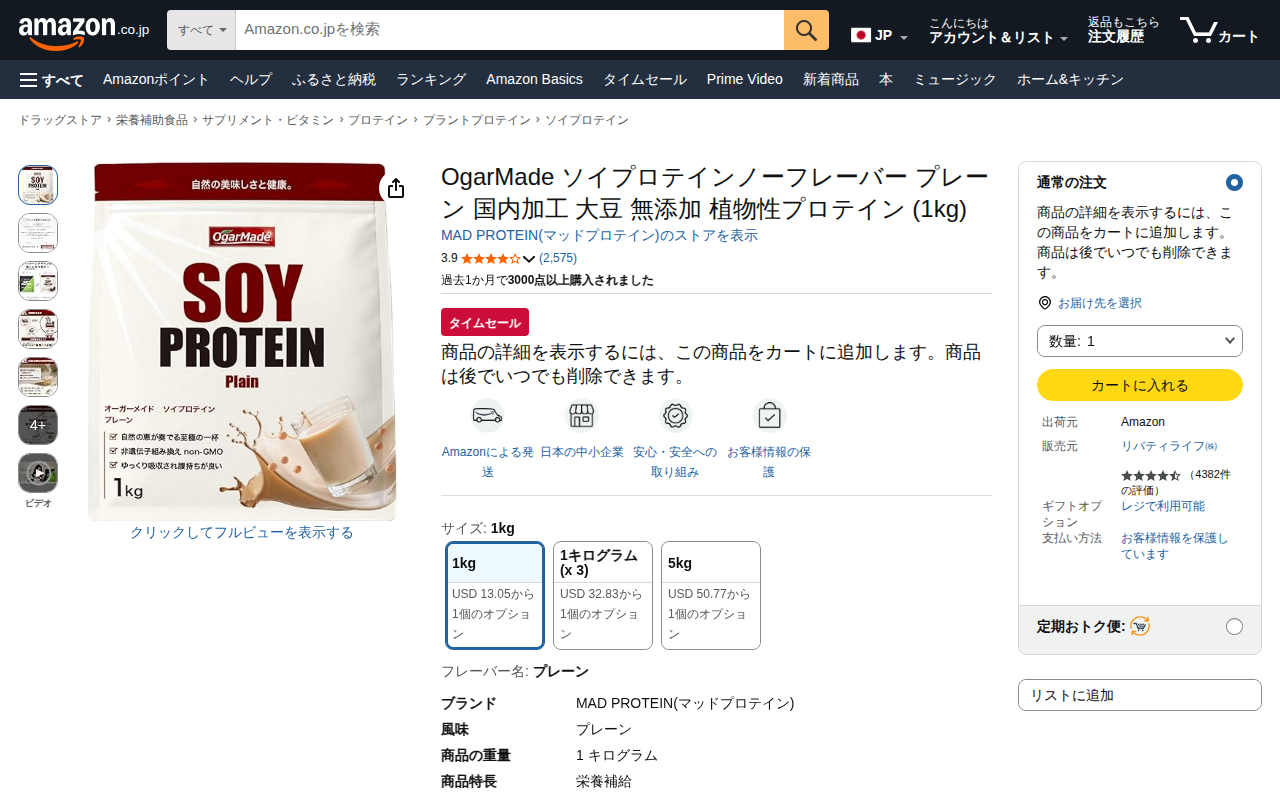Open ふるさと納税 in the nav bar
The height and width of the screenshot is (800, 1280).
click(334, 80)
